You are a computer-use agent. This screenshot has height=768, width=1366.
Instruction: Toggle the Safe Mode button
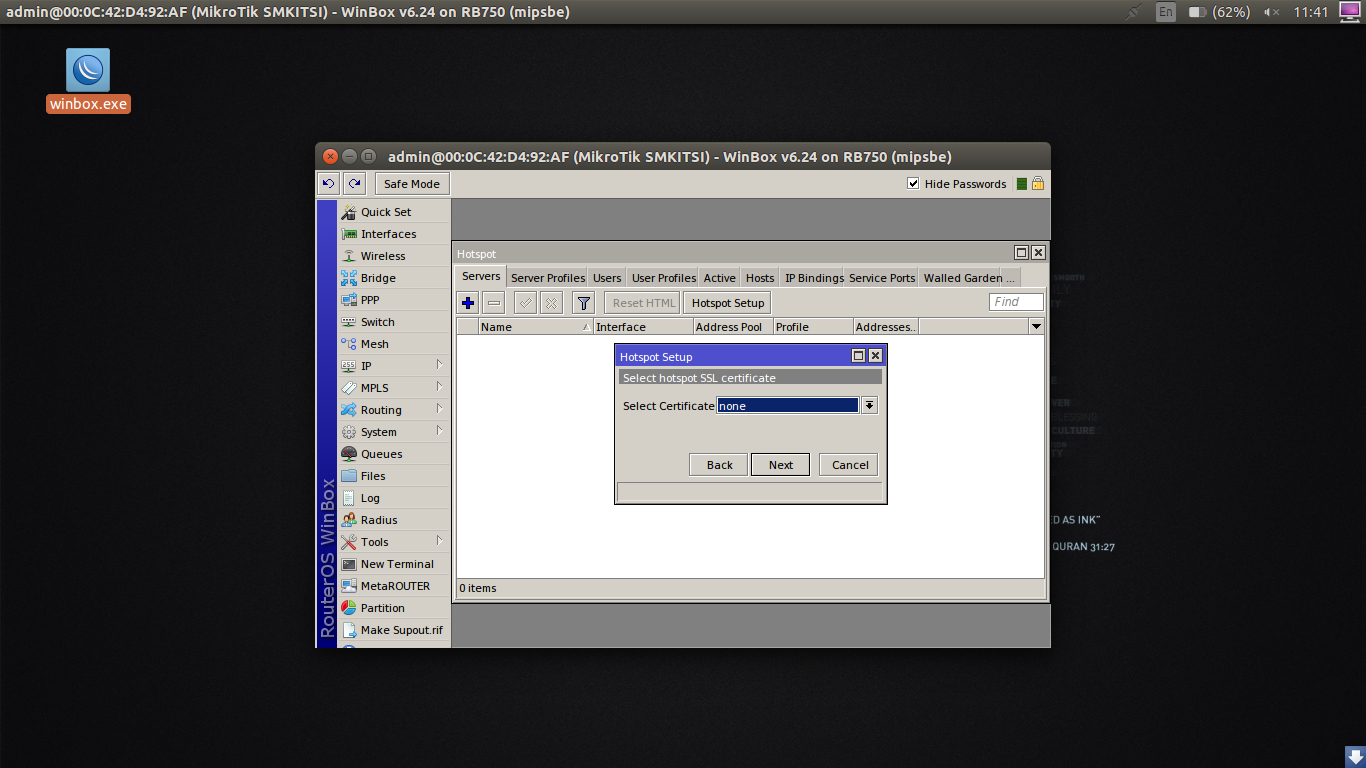pyautogui.click(x=412, y=184)
